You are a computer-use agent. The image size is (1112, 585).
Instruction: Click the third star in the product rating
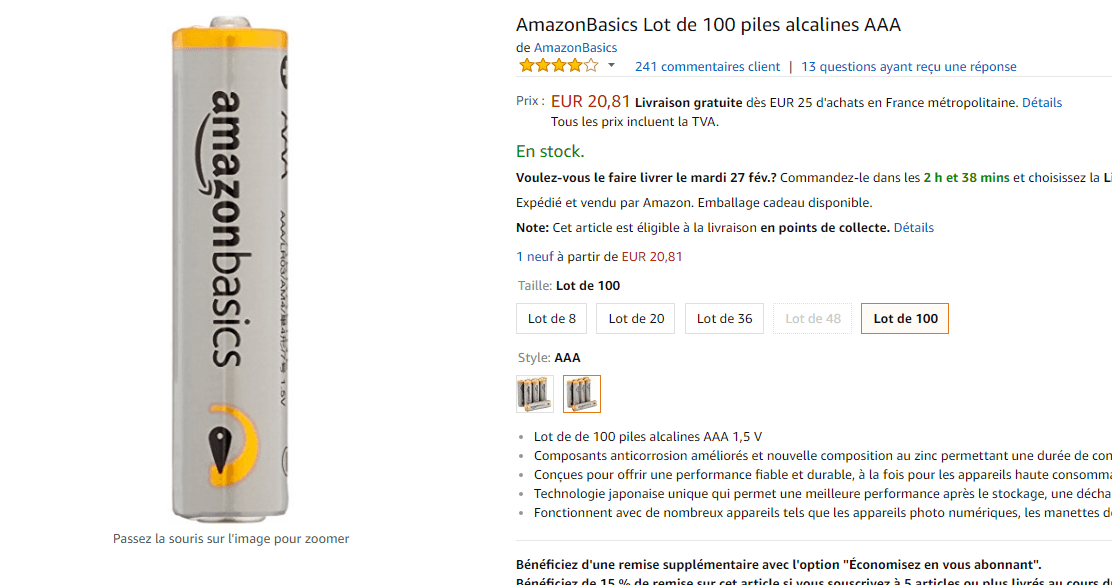pyautogui.click(x=560, y=64)
